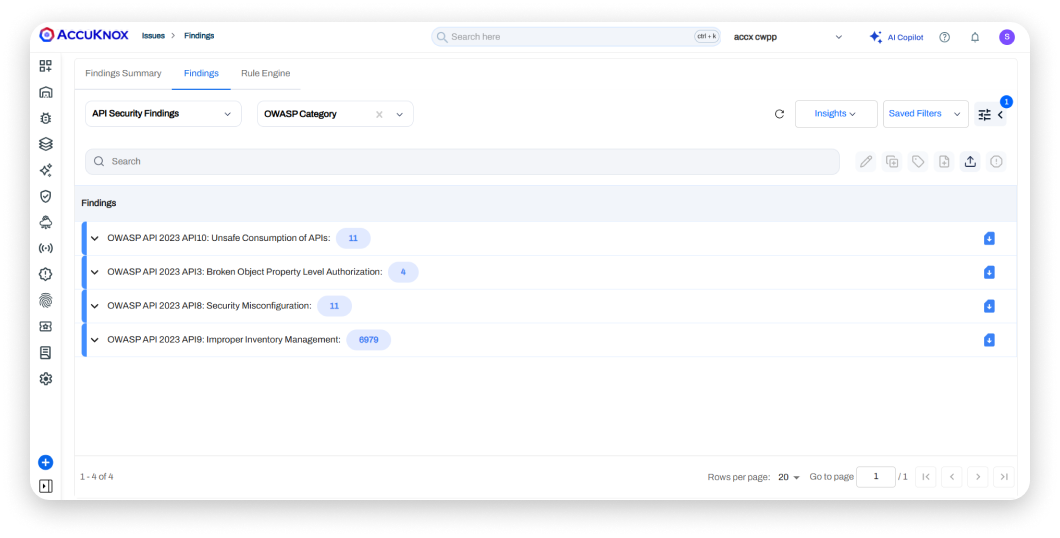The height and width of the screenshot is (538, 1060).
Task: Go to the next page
Action: click(978, 477)
